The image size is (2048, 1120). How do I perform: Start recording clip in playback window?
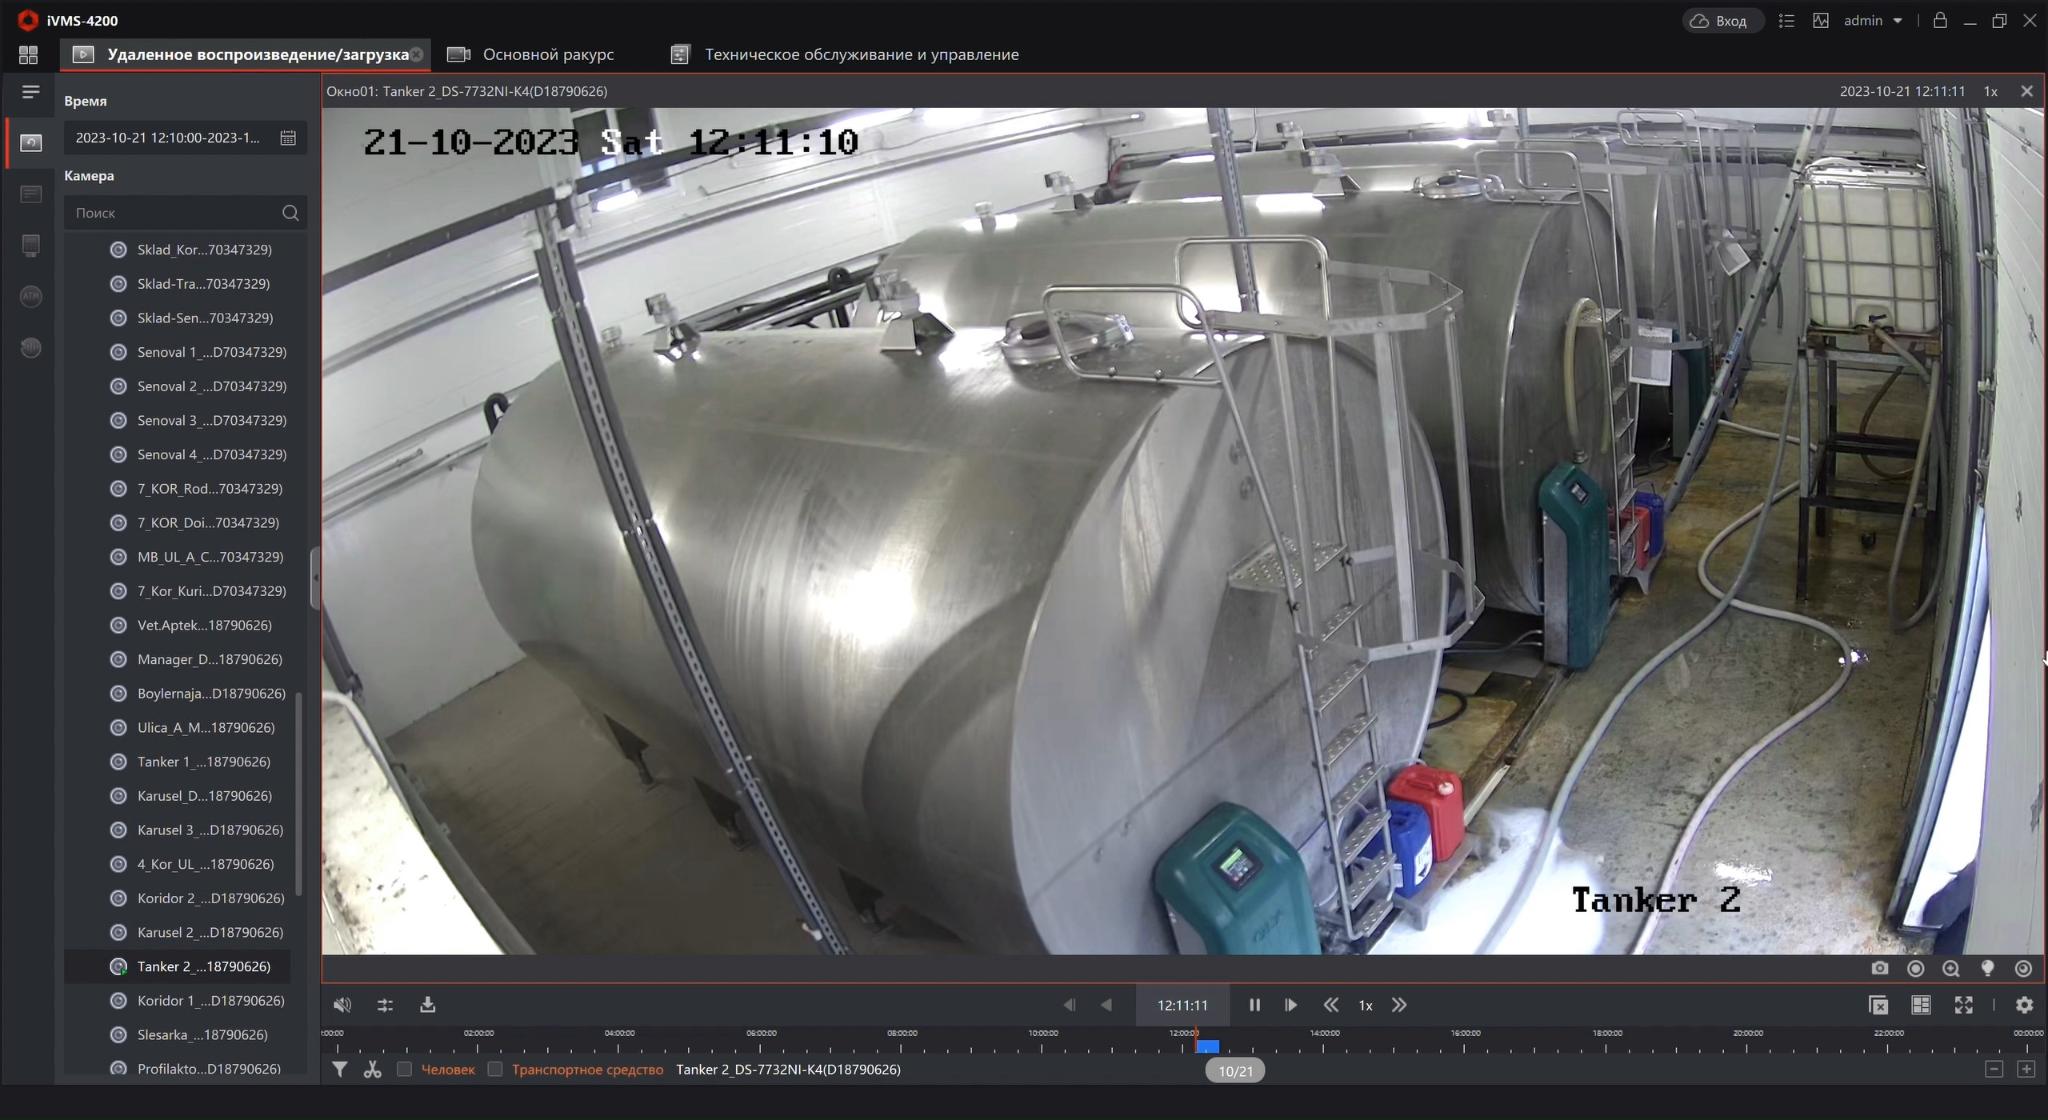click(x=1916, y=968)
